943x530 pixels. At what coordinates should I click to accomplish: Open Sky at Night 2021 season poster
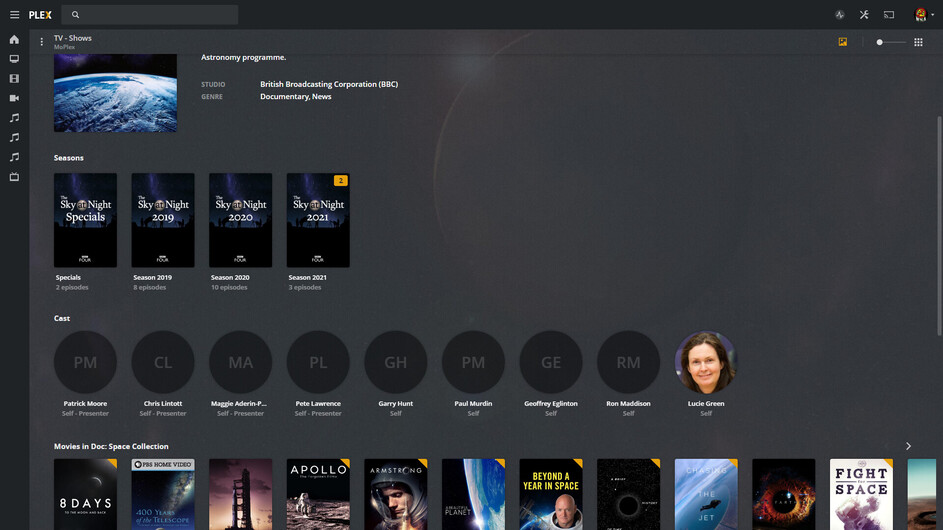point(318,220)
